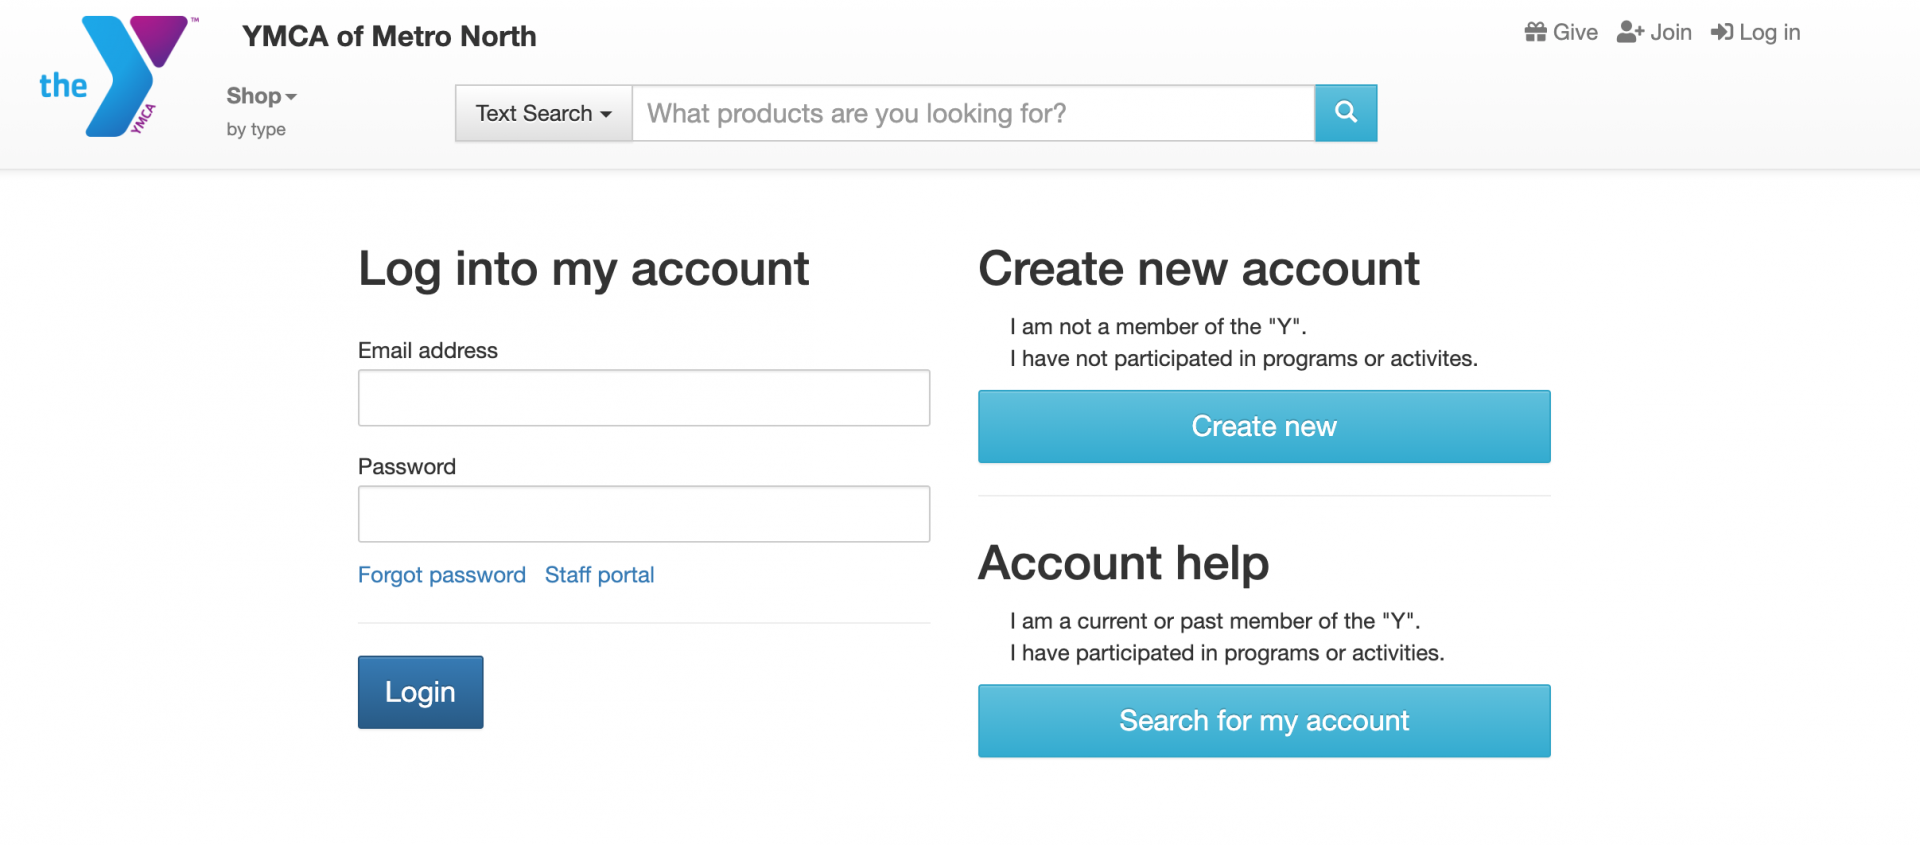Click inside the Email address field

643,397
